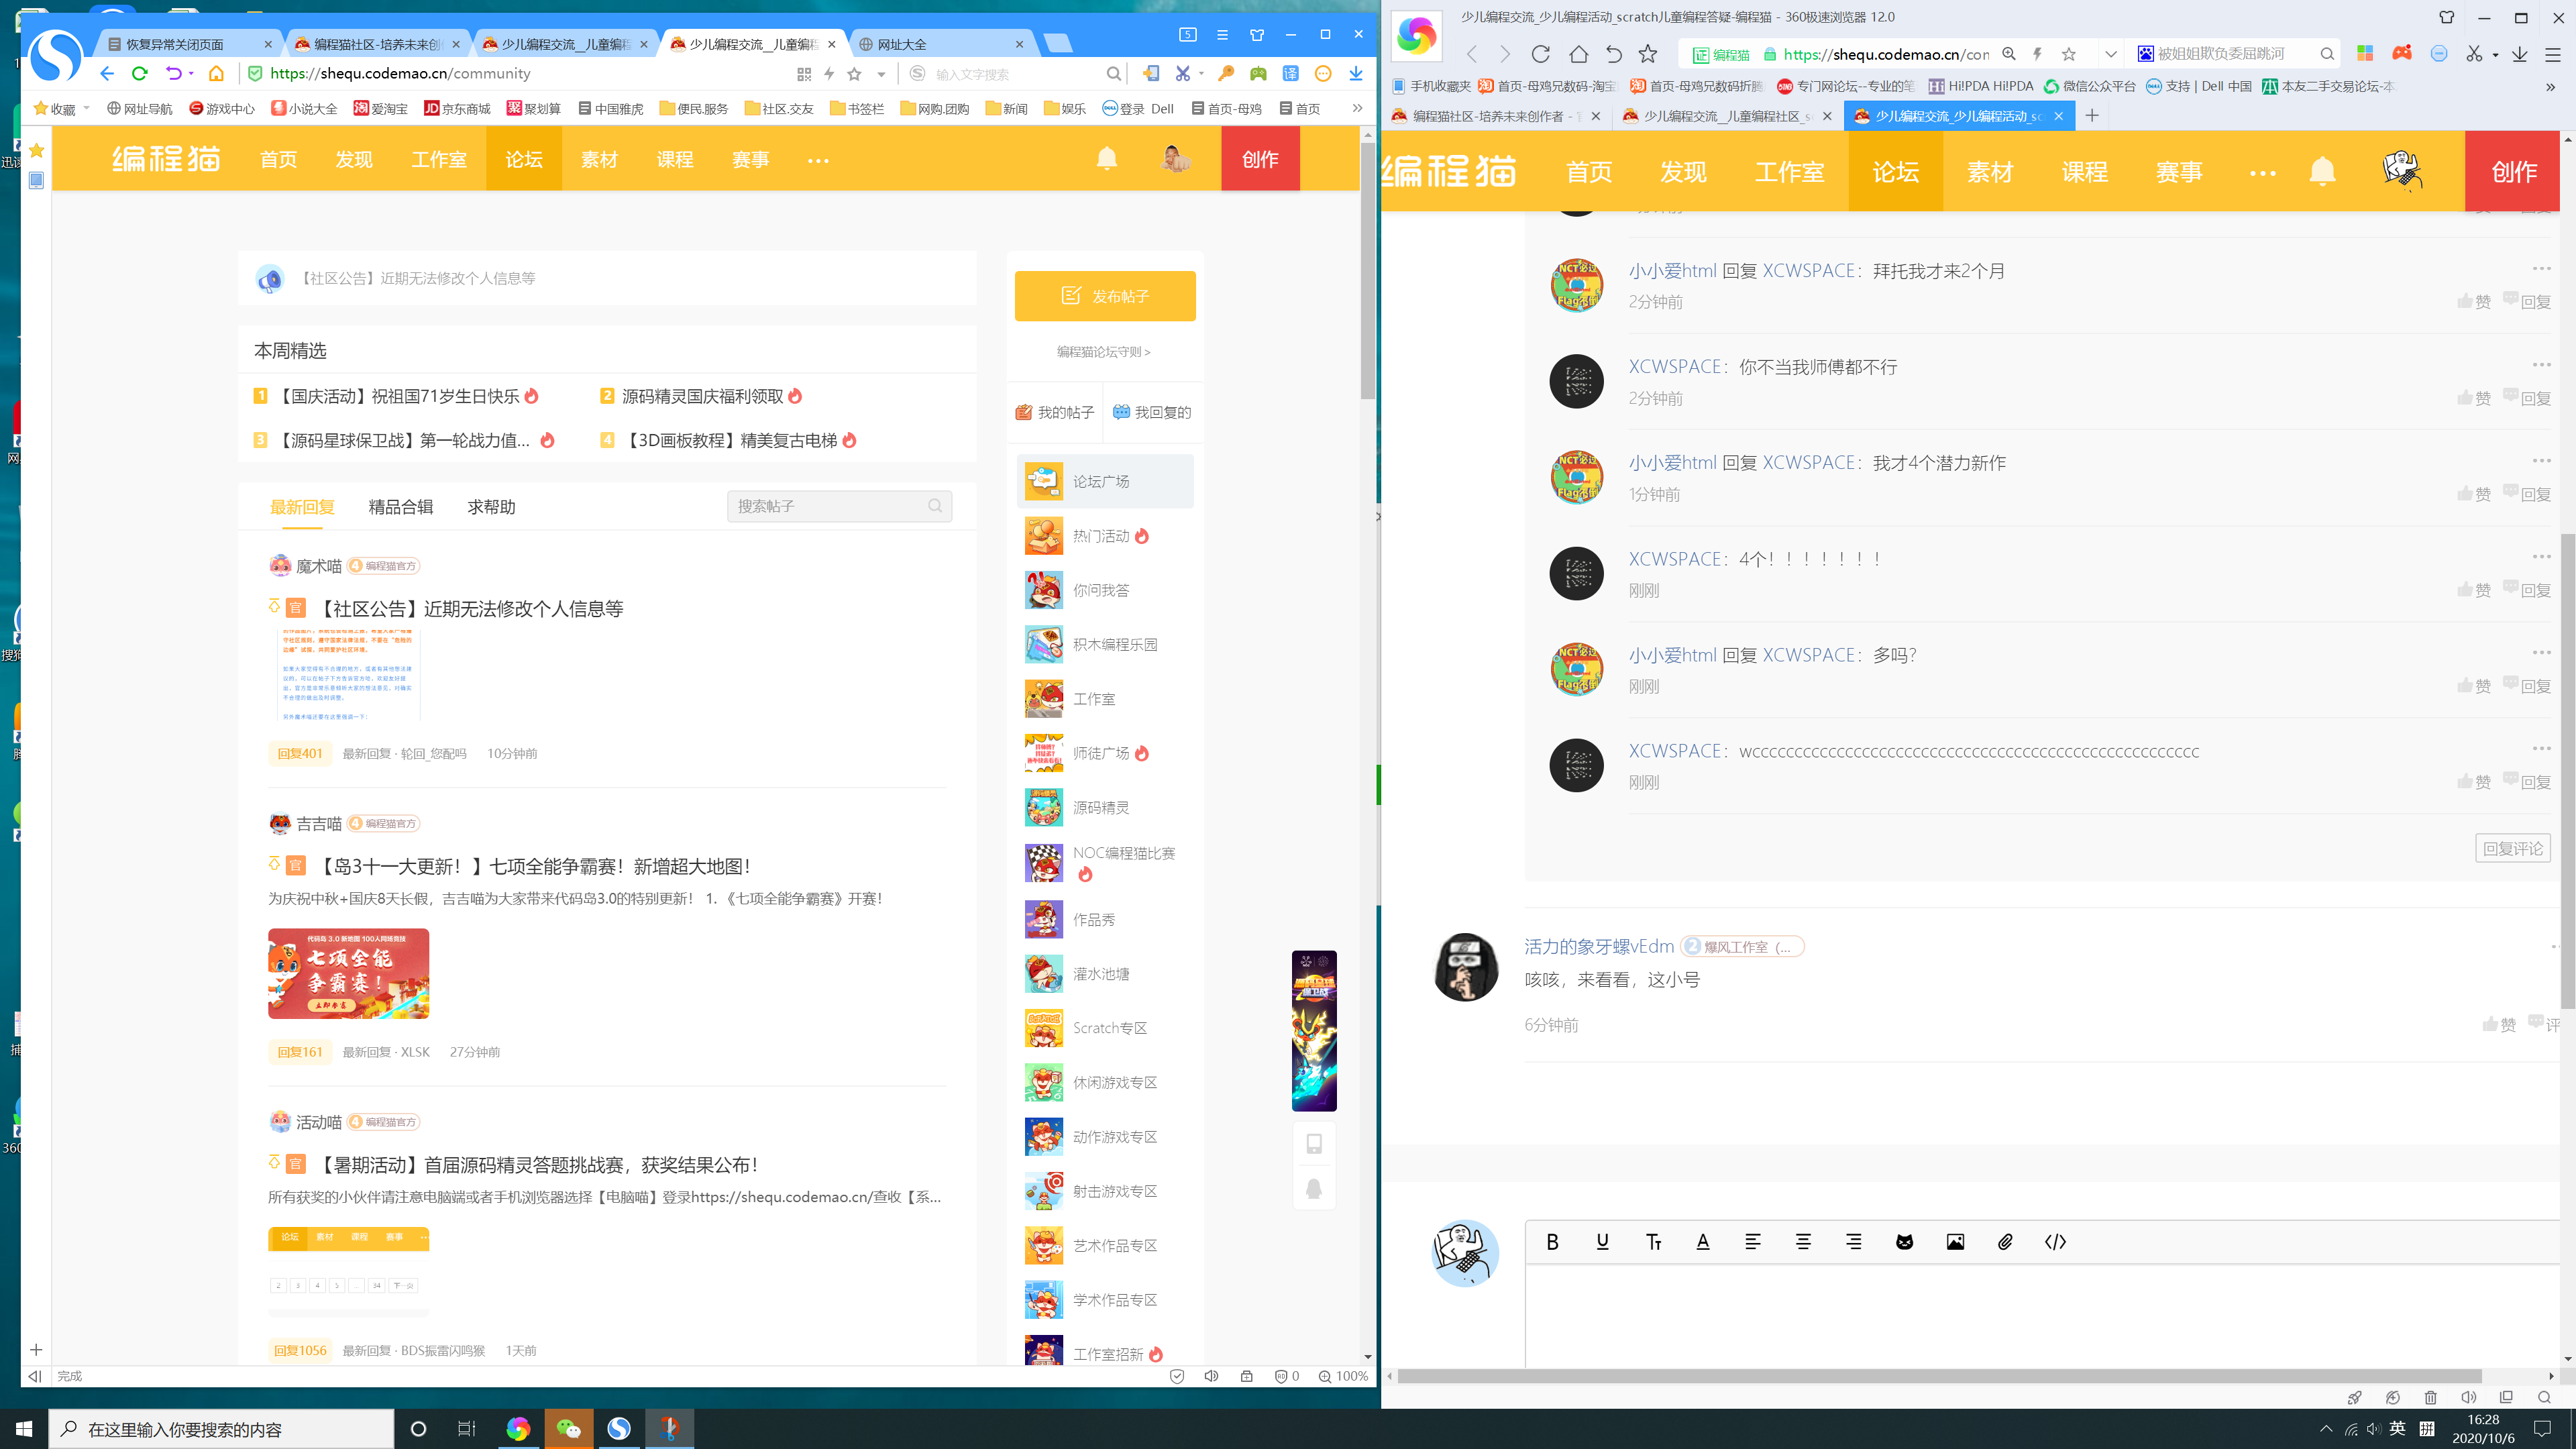This screenshot has height=1449, width=2576.
Task: Like the "我才4个潜力新作" reply
Action: click(2474, 494)
